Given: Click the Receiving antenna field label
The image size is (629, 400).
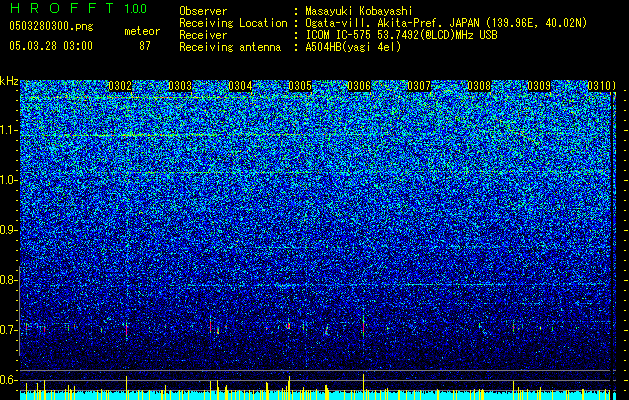Looking at the screenshot, I should [230, 47].
